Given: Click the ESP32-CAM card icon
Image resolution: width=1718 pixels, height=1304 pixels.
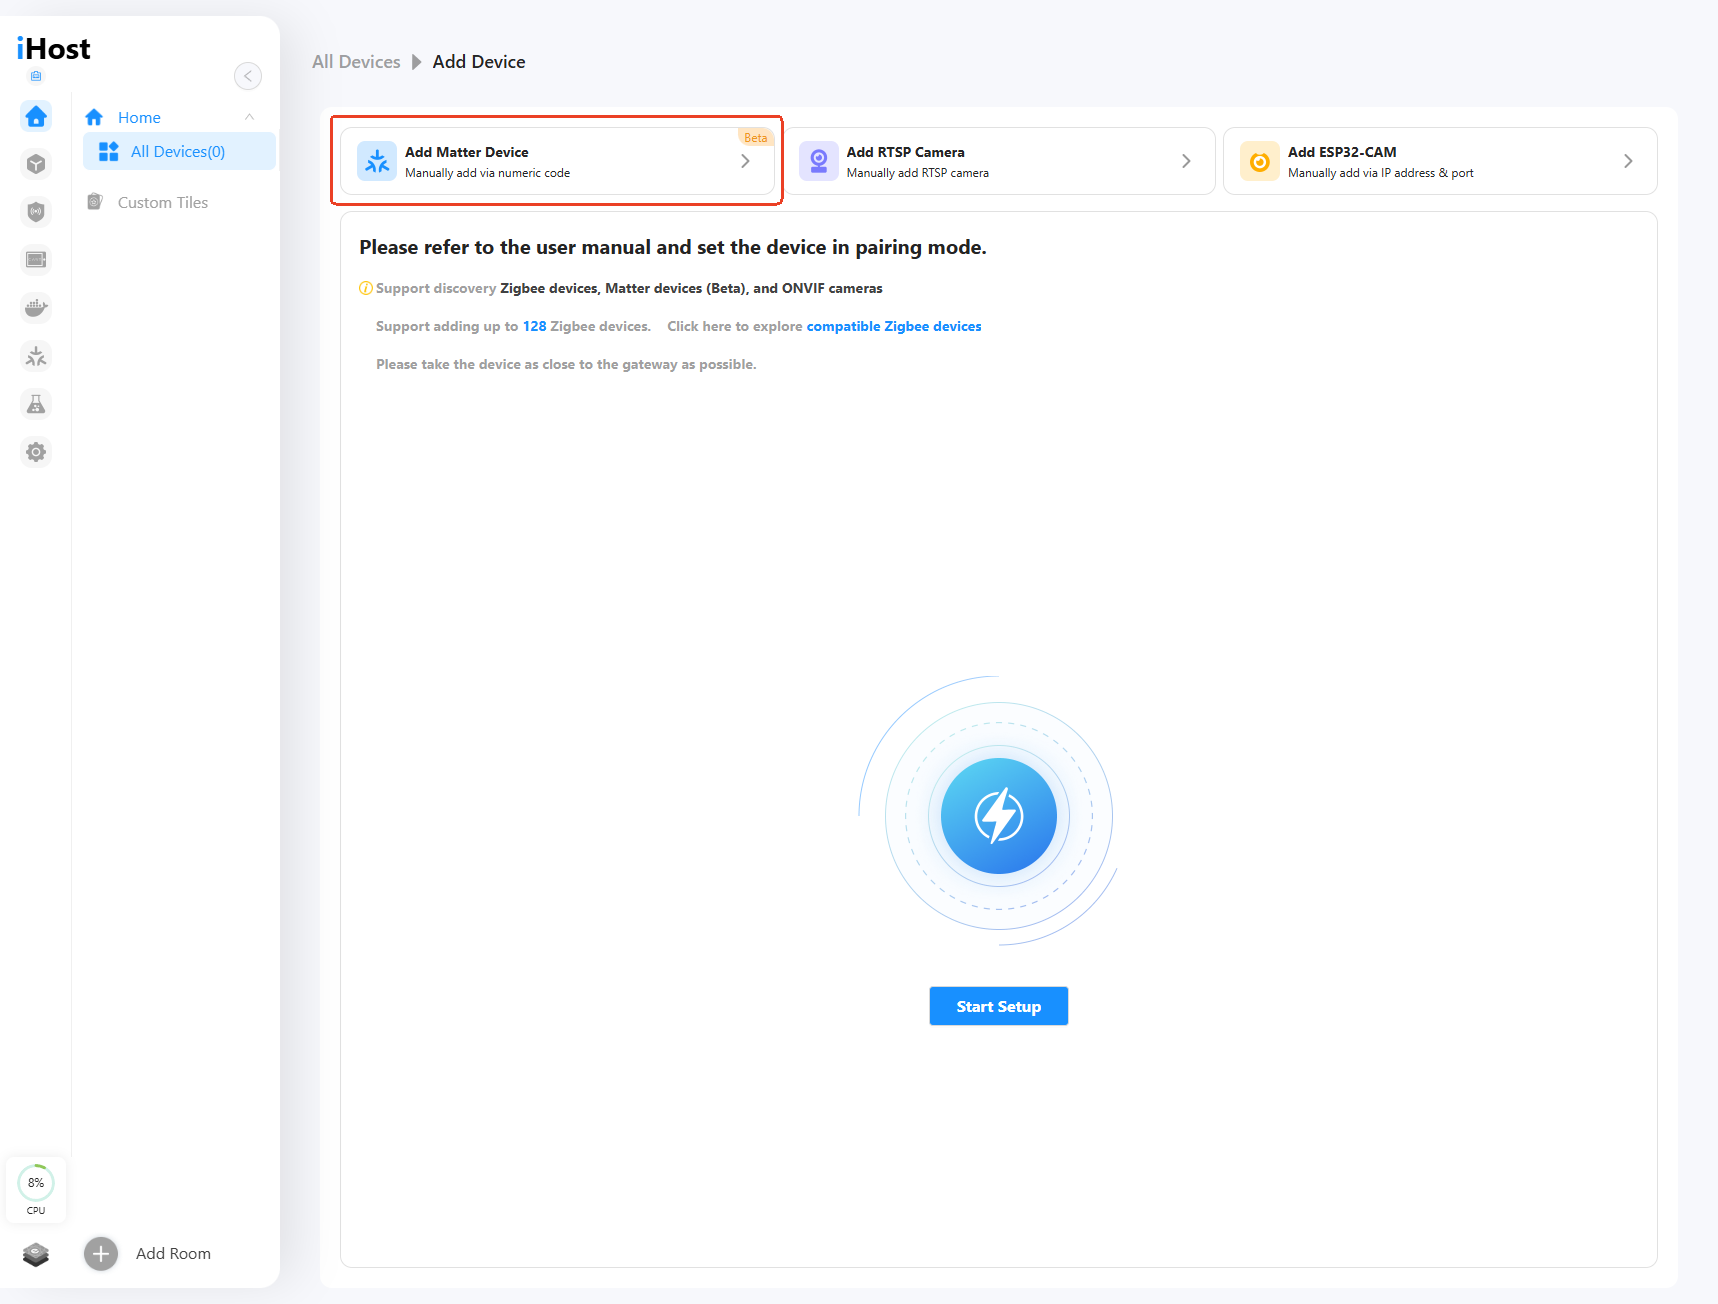Looking at the screenshot, I should point(1260,161).
